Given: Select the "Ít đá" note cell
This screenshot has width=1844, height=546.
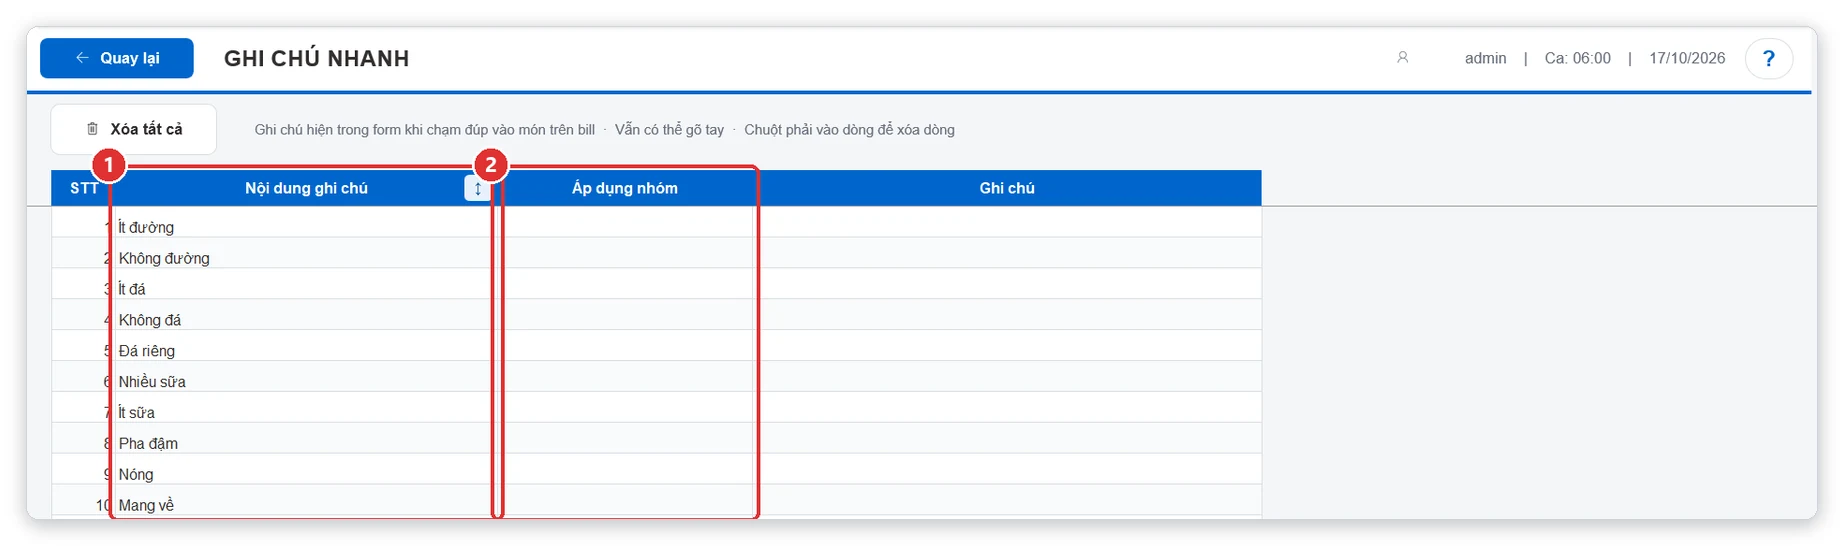Looking at the screenshot, I should coord(306,284).
